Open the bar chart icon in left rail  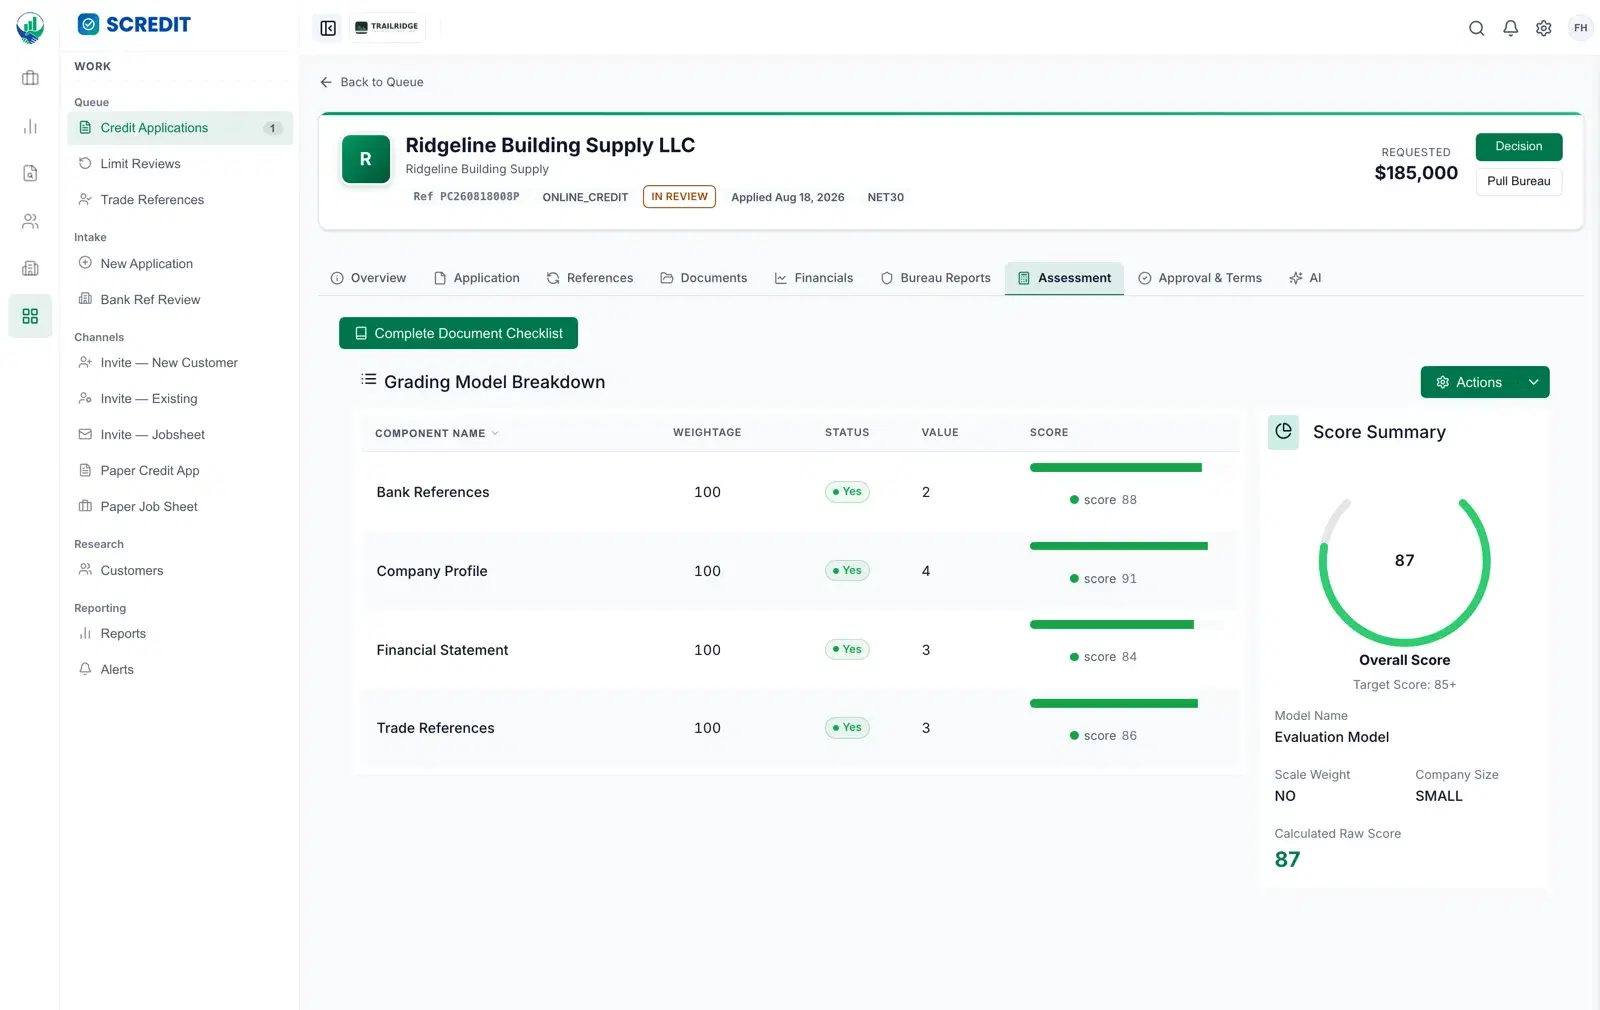(x=30, y=126)
